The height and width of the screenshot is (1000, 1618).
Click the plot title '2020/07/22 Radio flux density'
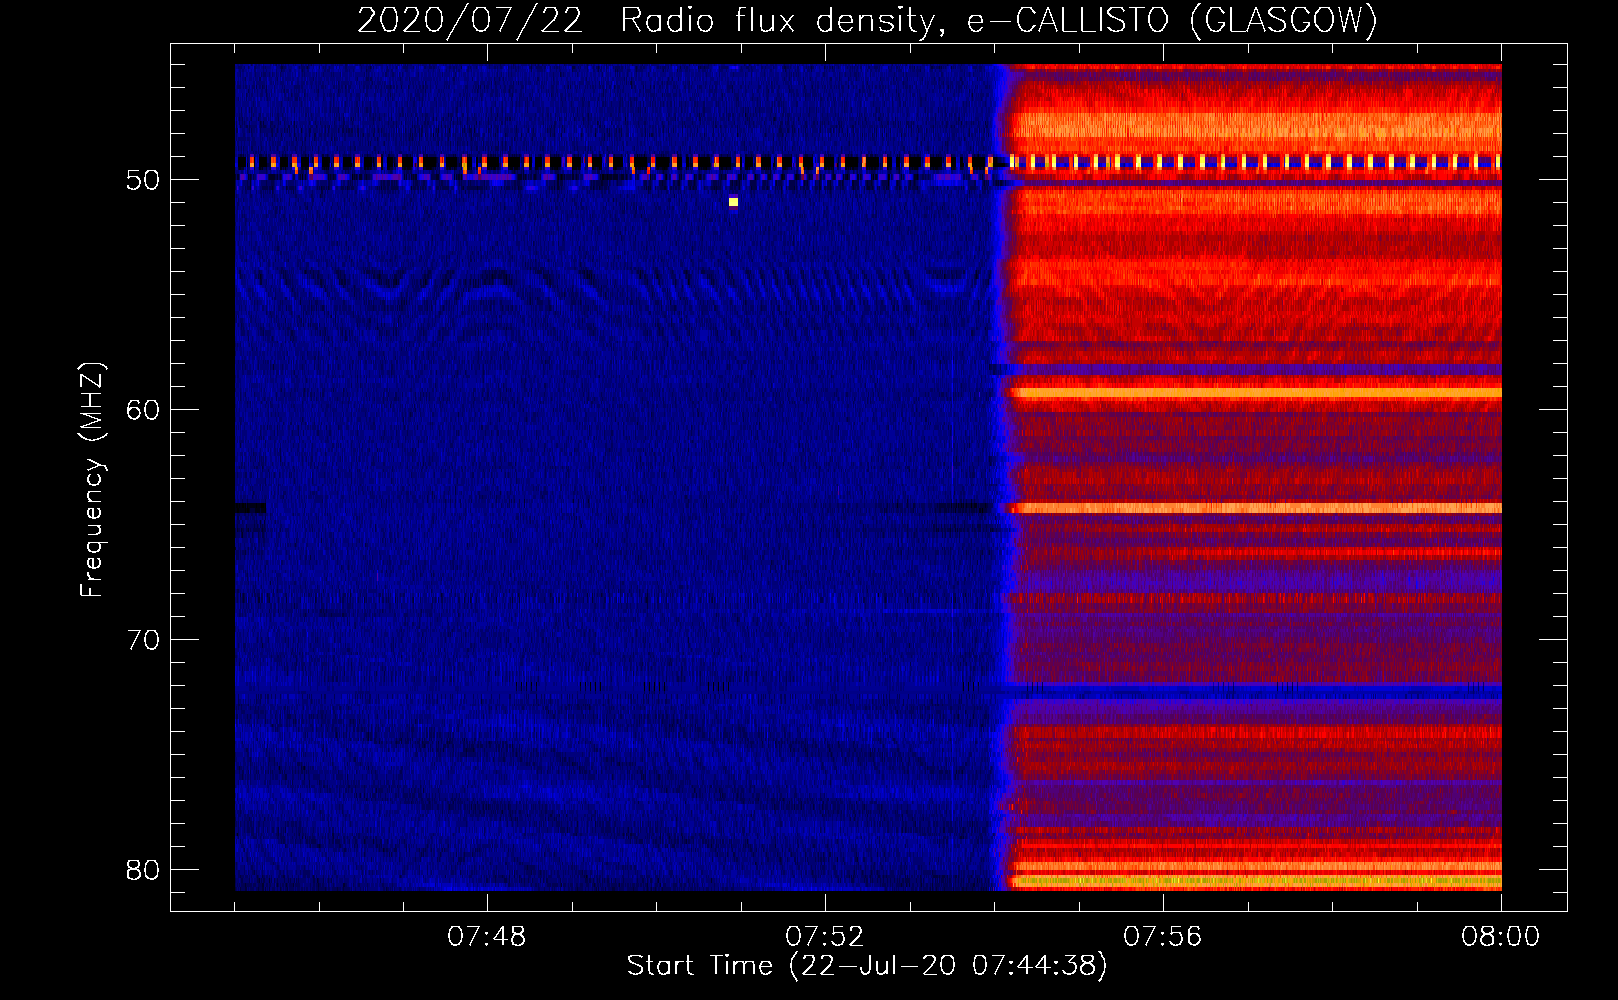867,21
